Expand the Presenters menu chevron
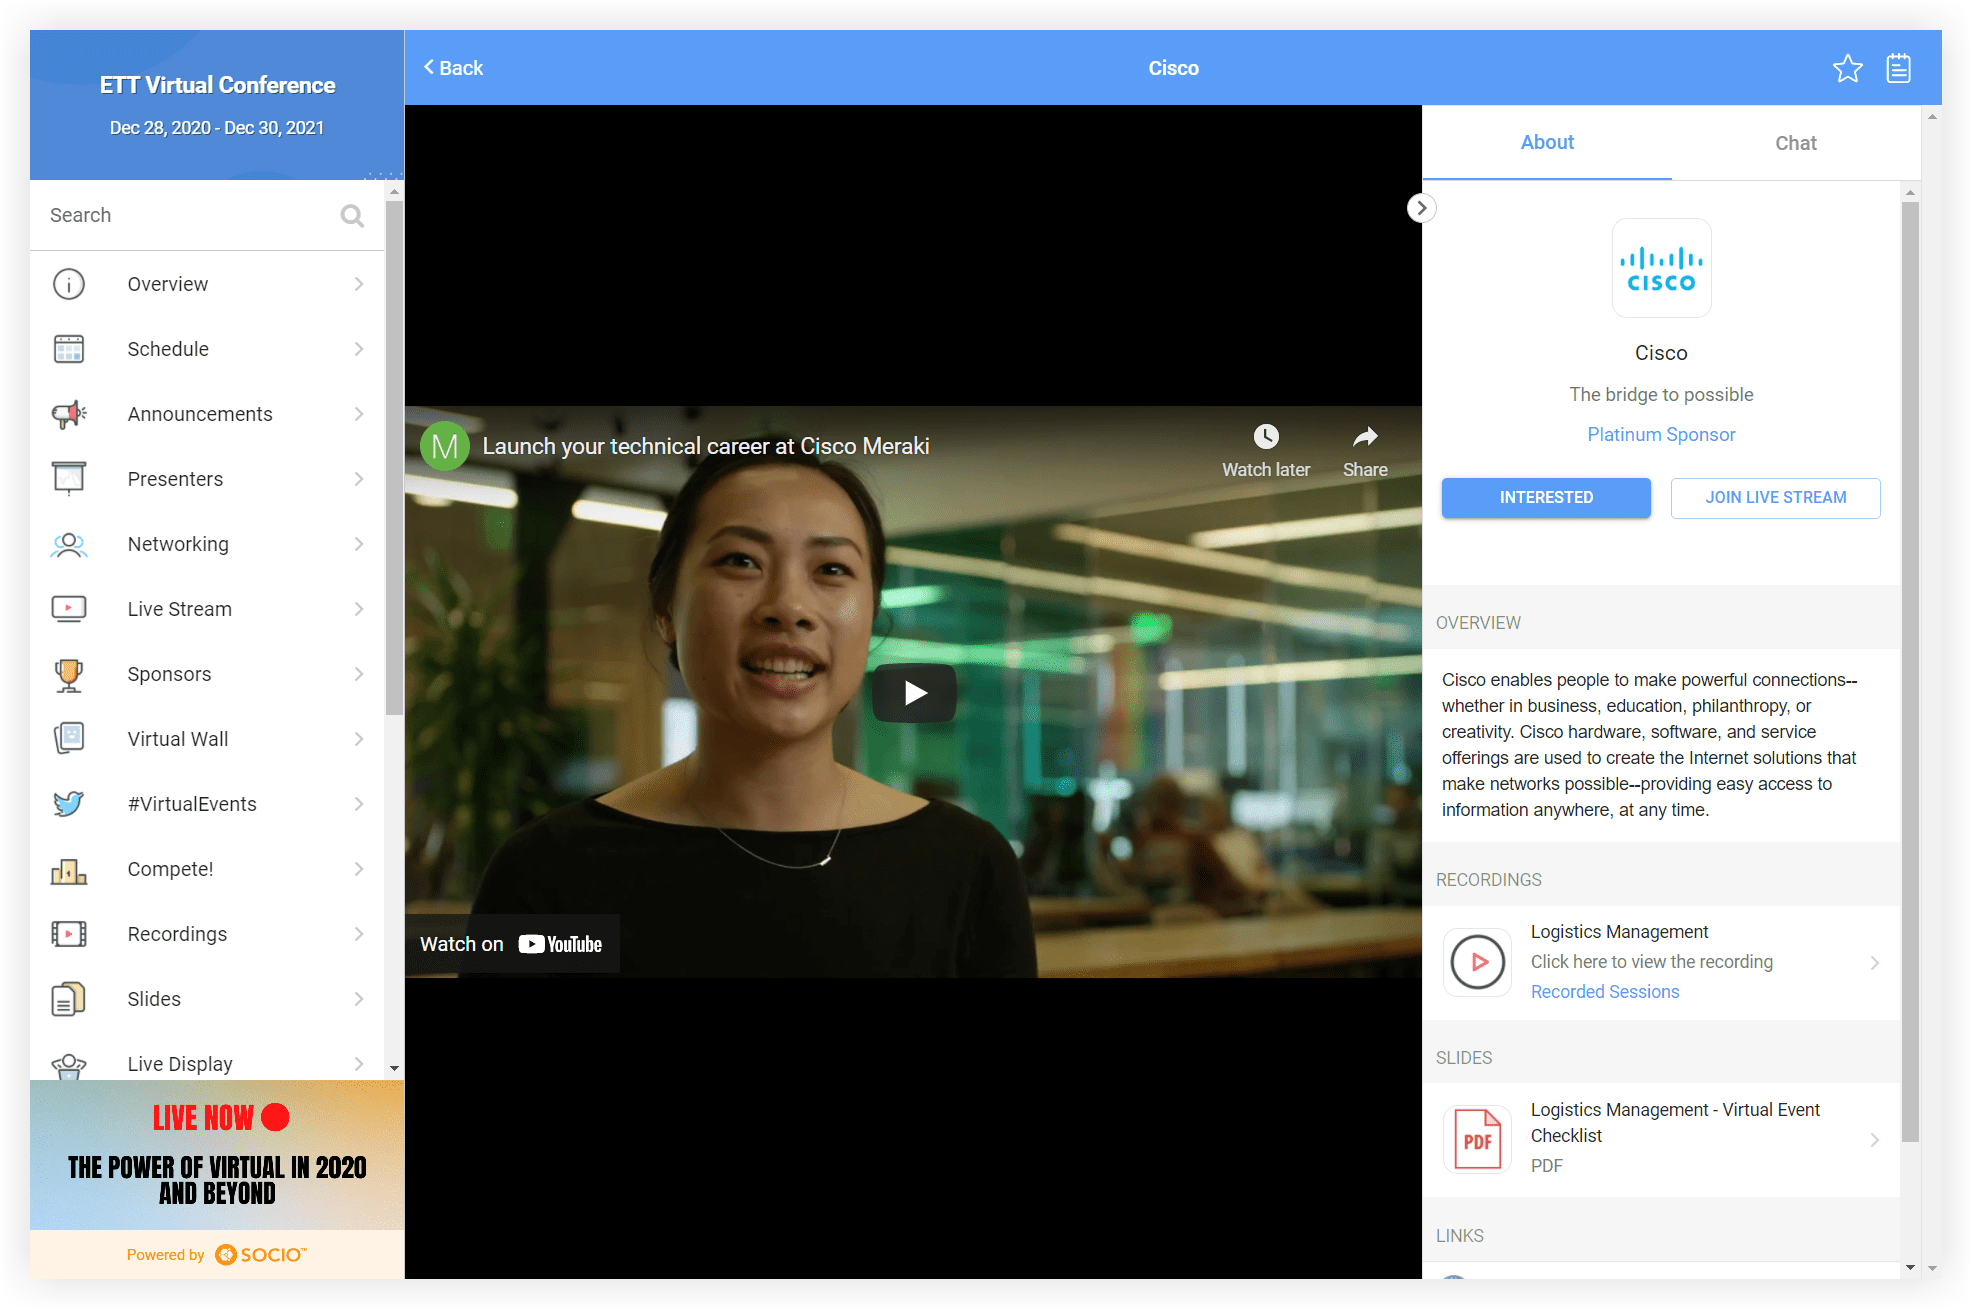This screenshot has width=1972, height=1309. [359, 479]
